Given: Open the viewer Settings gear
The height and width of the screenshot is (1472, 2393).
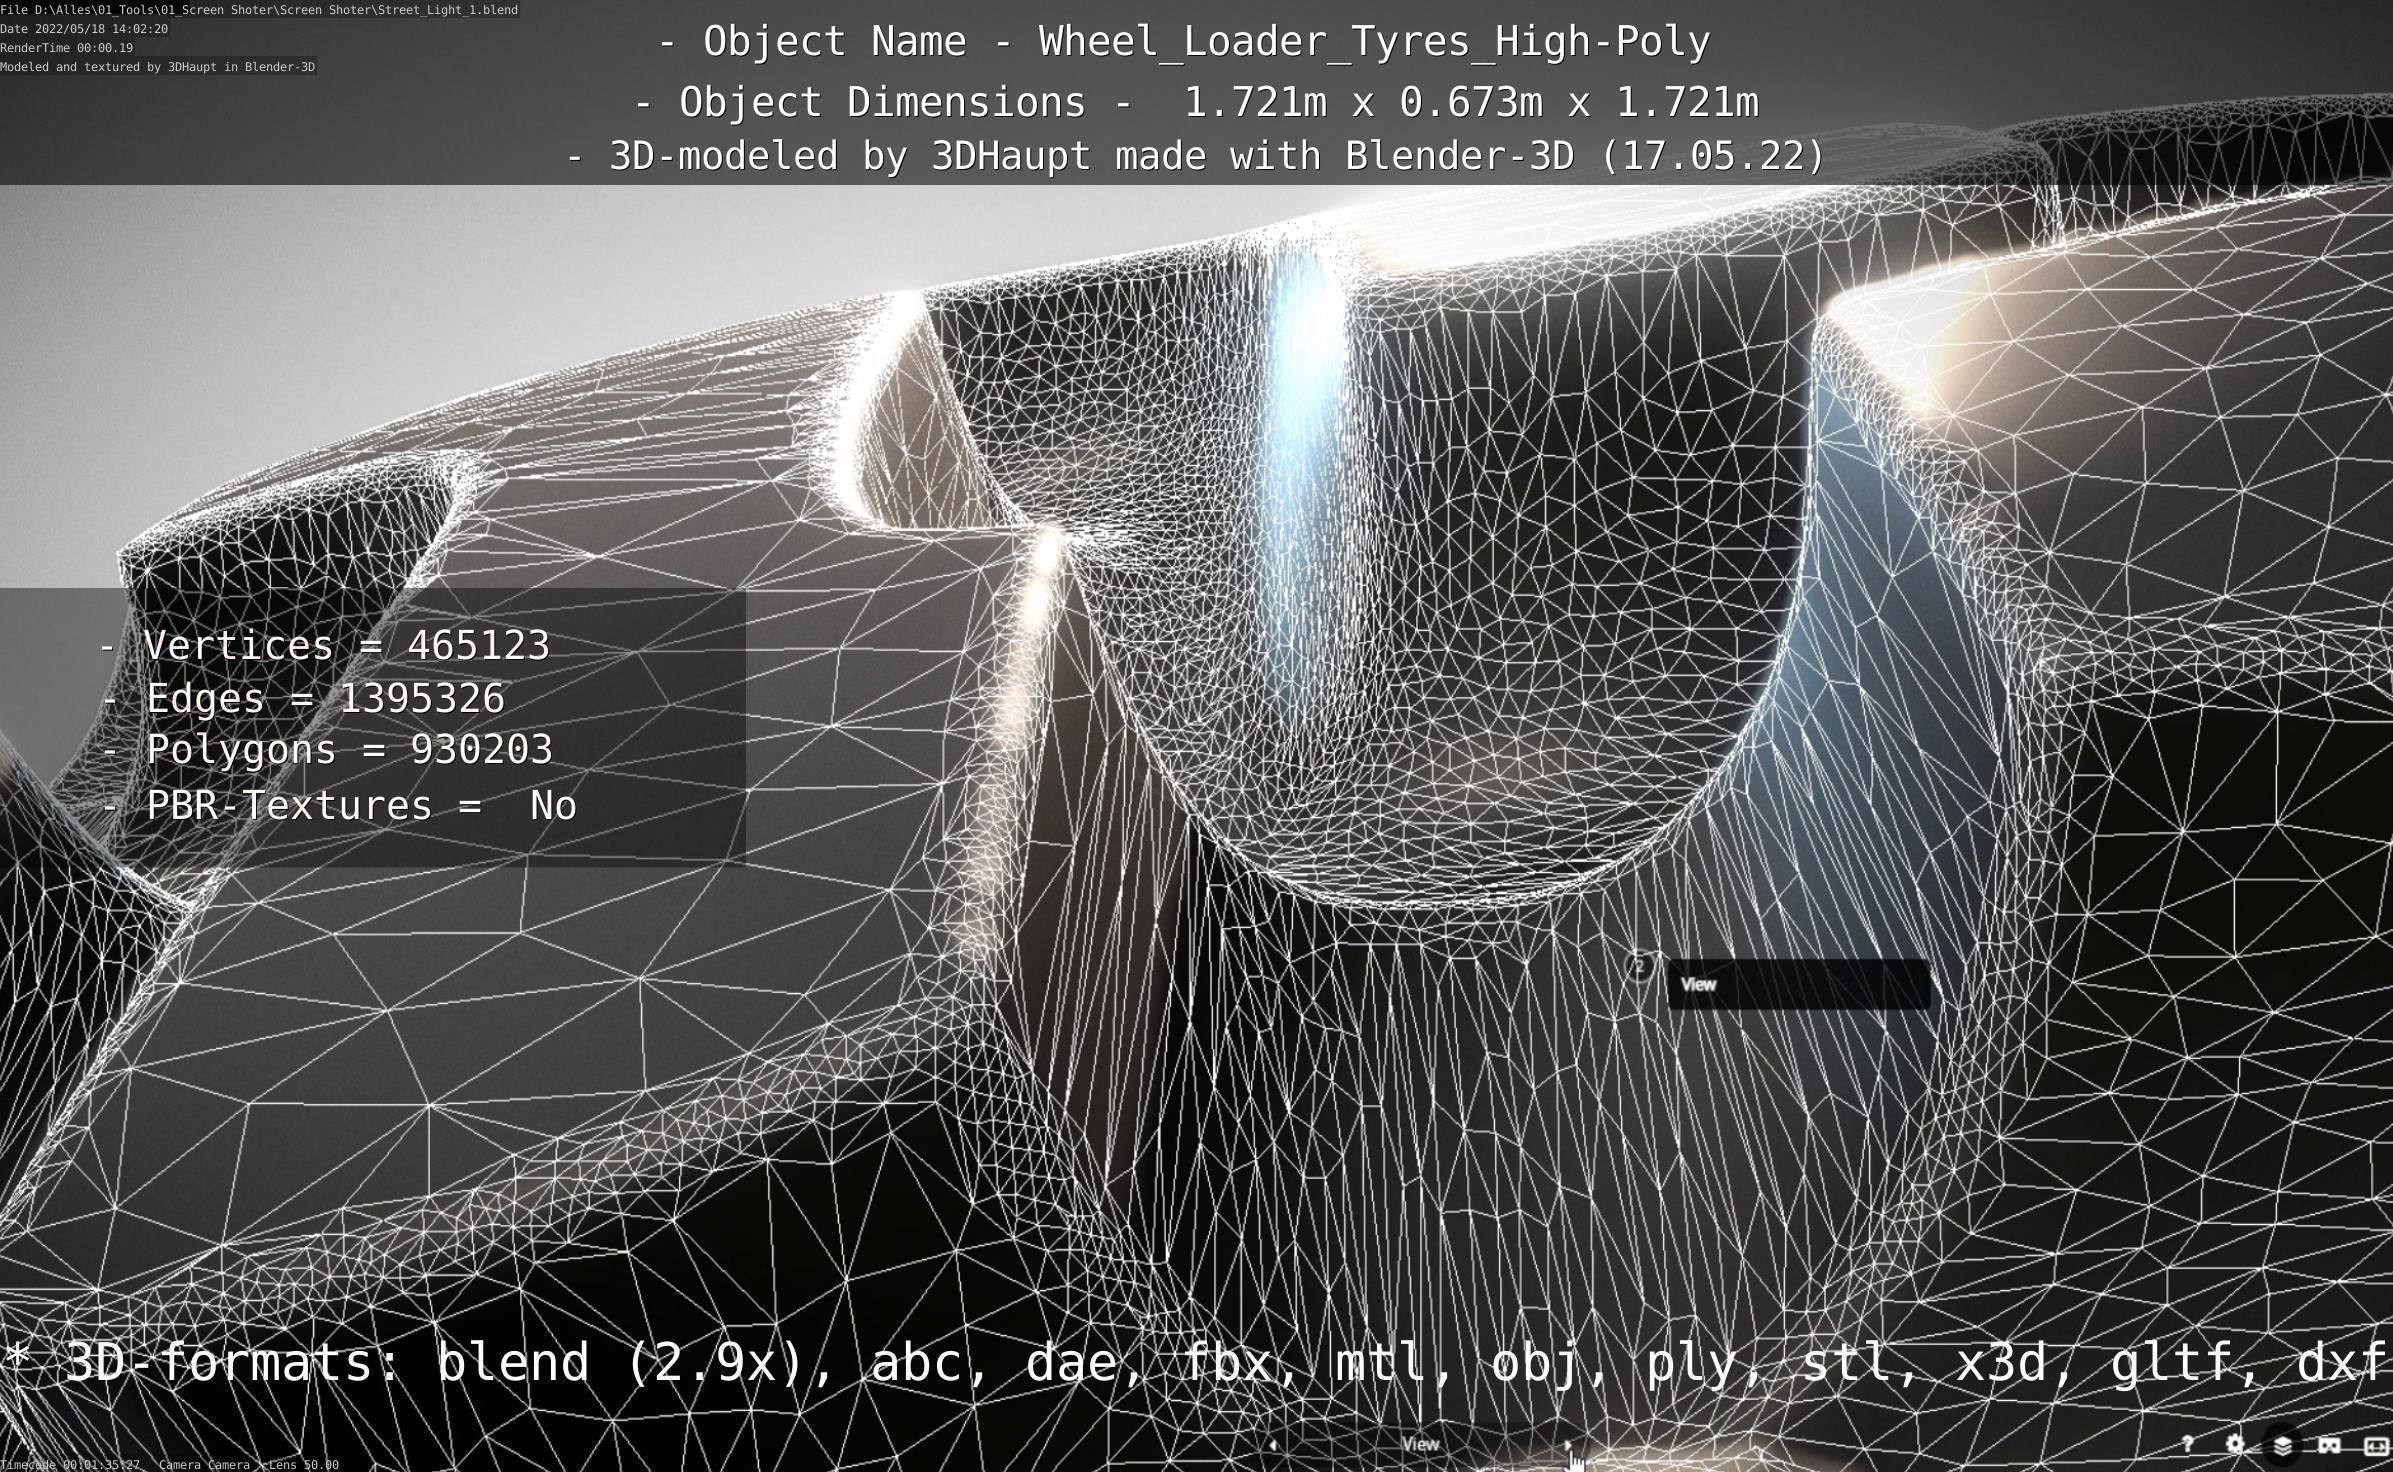Looking at the screenshot, I should point(2235,1444).
